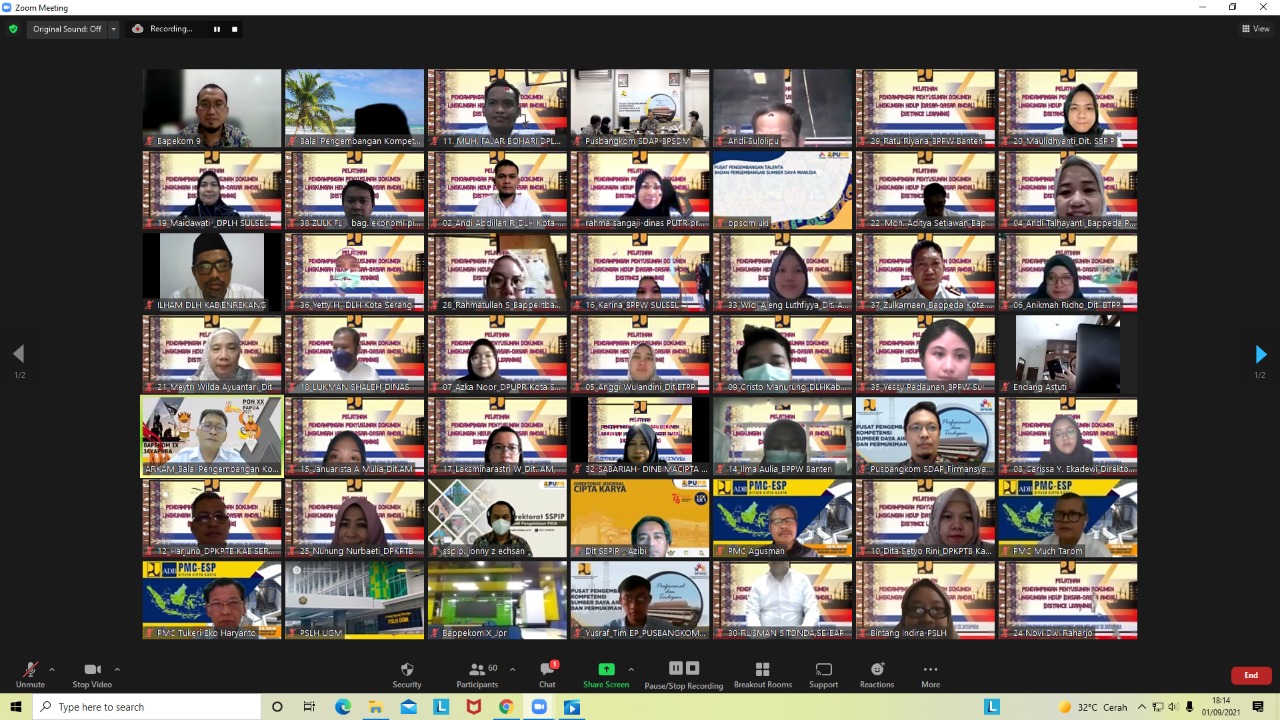
Task: Open Cortana circle icon on taskbar
Action: click(x=277, y=707)
